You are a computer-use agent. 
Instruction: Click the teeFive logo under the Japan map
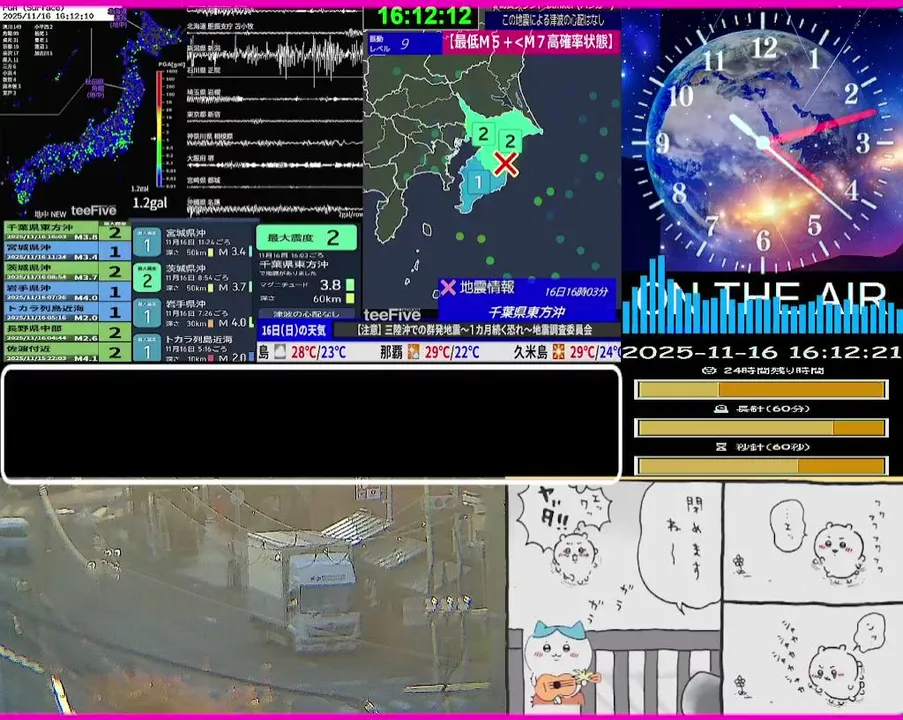coord(93,211)
